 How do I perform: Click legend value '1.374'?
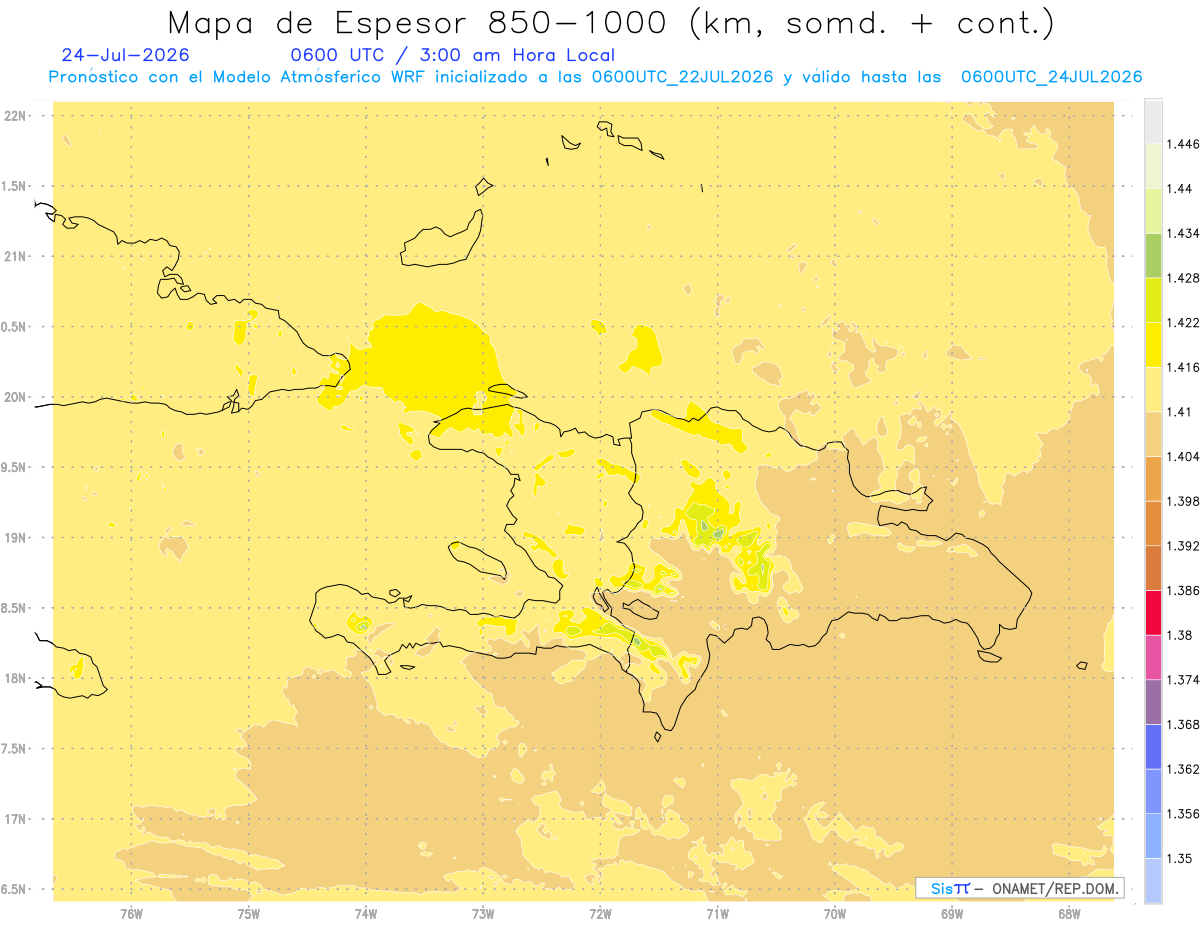(x=1184, y=679)
